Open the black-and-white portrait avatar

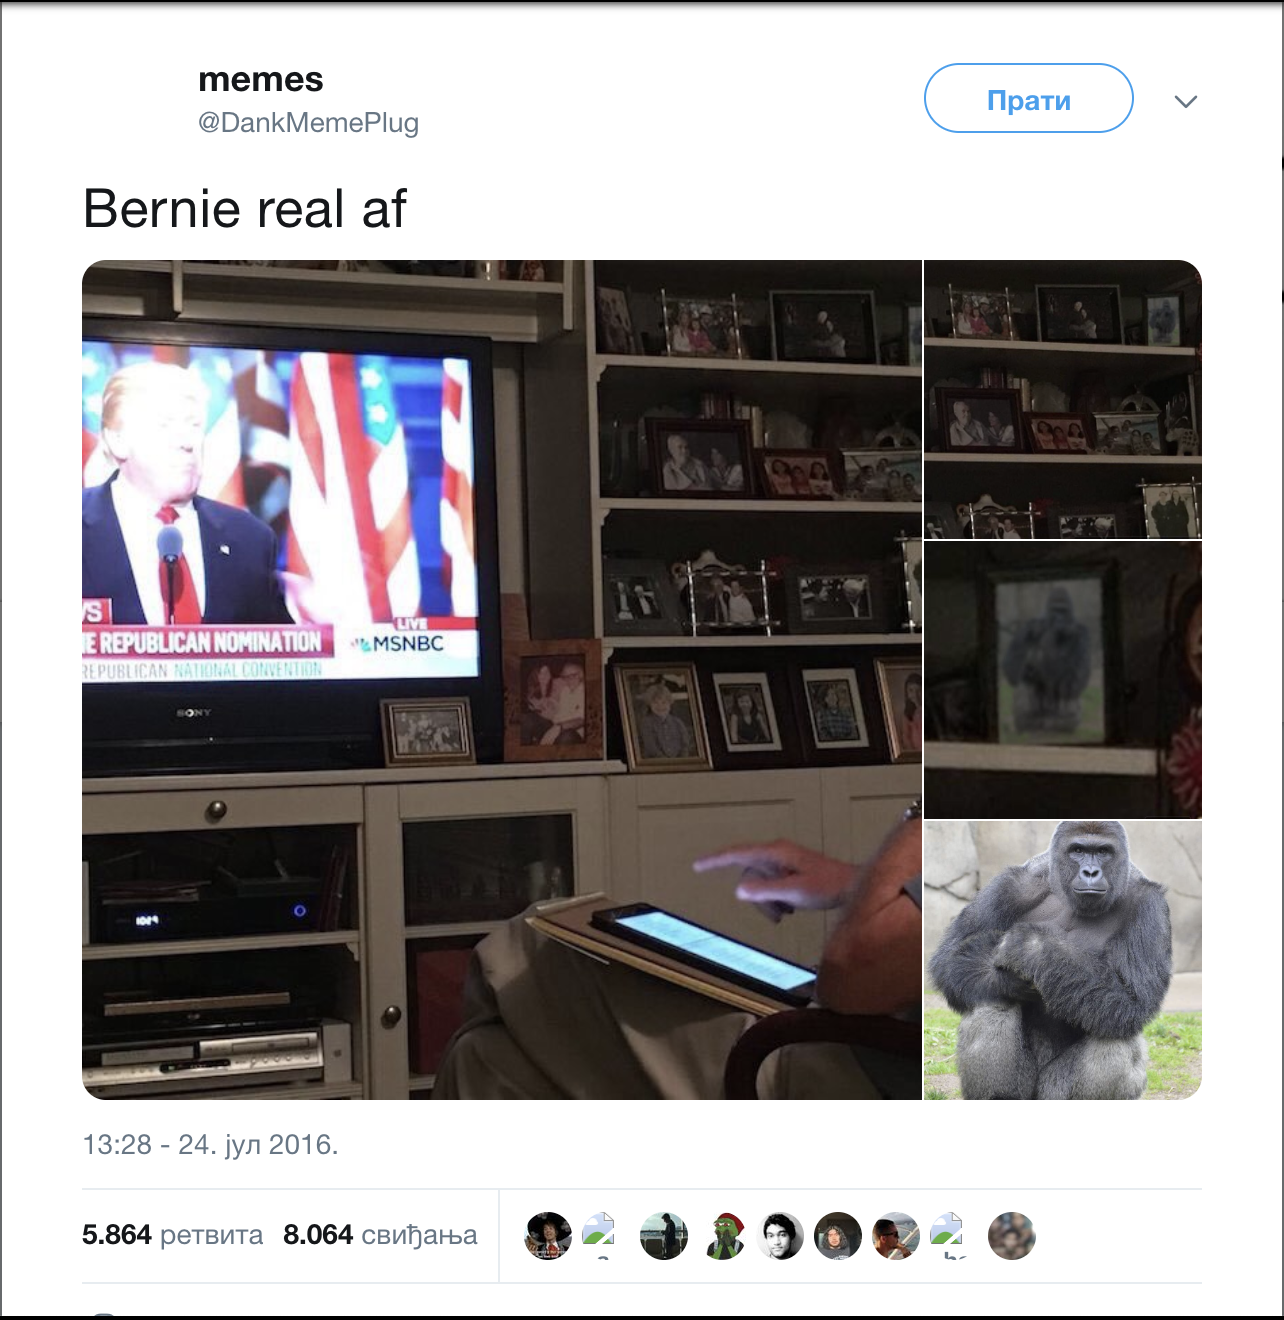tap(780, 1236)
